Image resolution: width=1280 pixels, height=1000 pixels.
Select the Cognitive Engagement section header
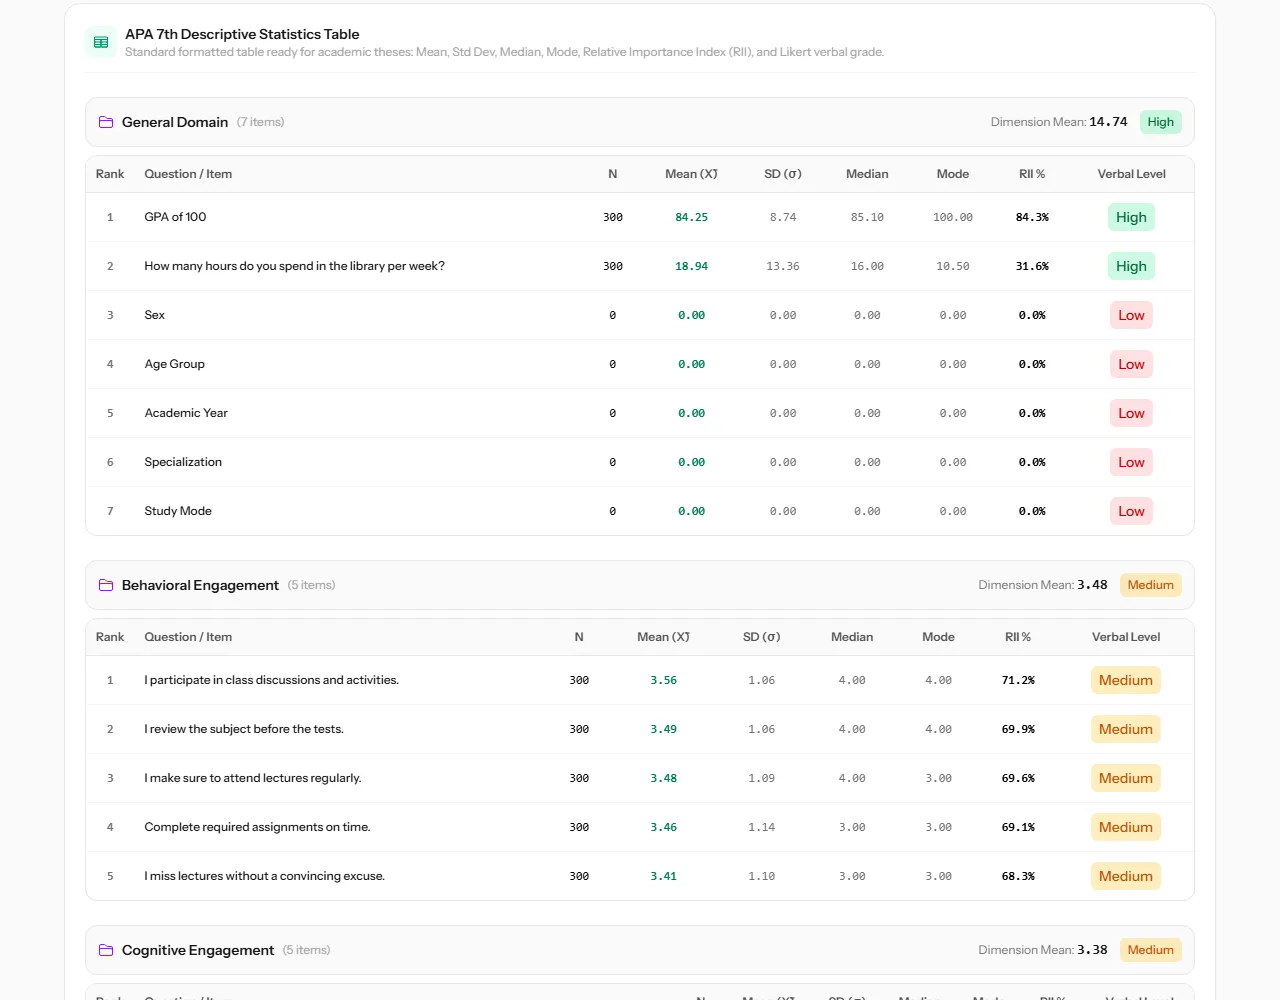click(x=640, y=950)
